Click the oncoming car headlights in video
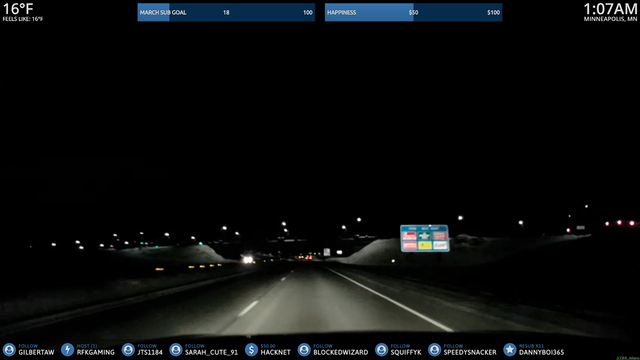Screen dimensions: 640x360 click(248, 260)
